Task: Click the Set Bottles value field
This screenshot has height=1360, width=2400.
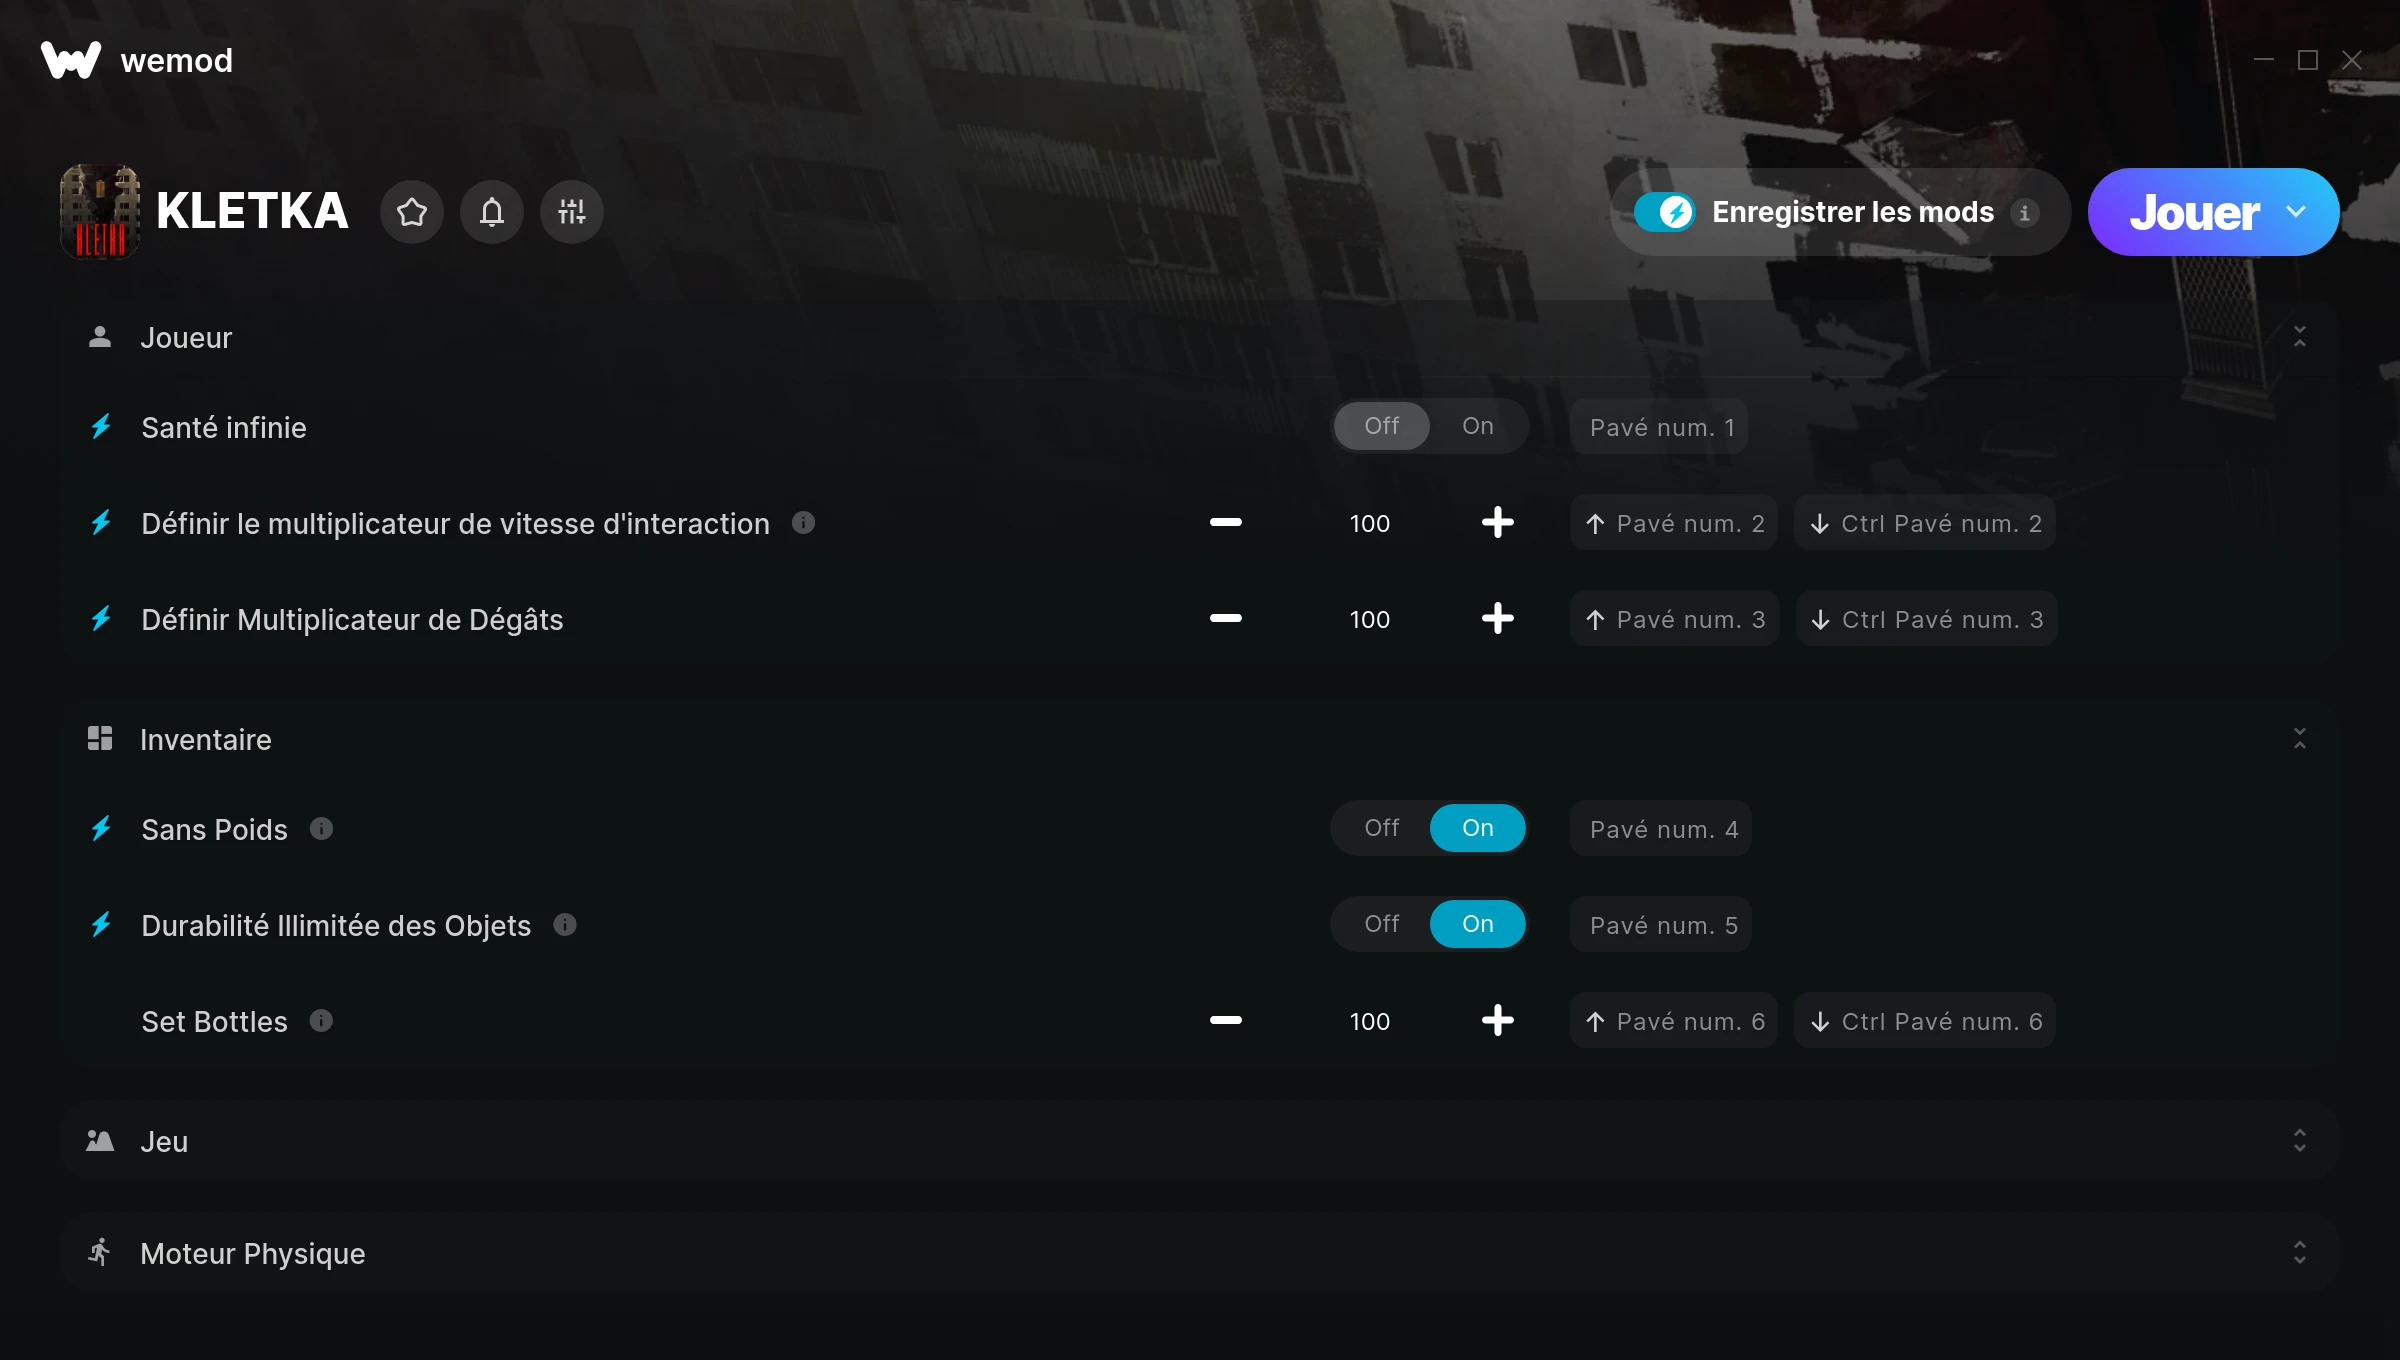Action: [1369, 1021]
